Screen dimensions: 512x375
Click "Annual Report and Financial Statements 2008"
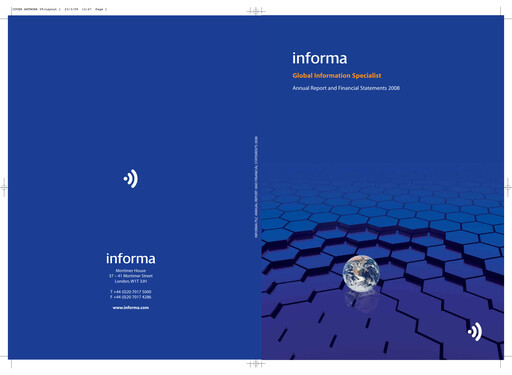coord(346,88)
